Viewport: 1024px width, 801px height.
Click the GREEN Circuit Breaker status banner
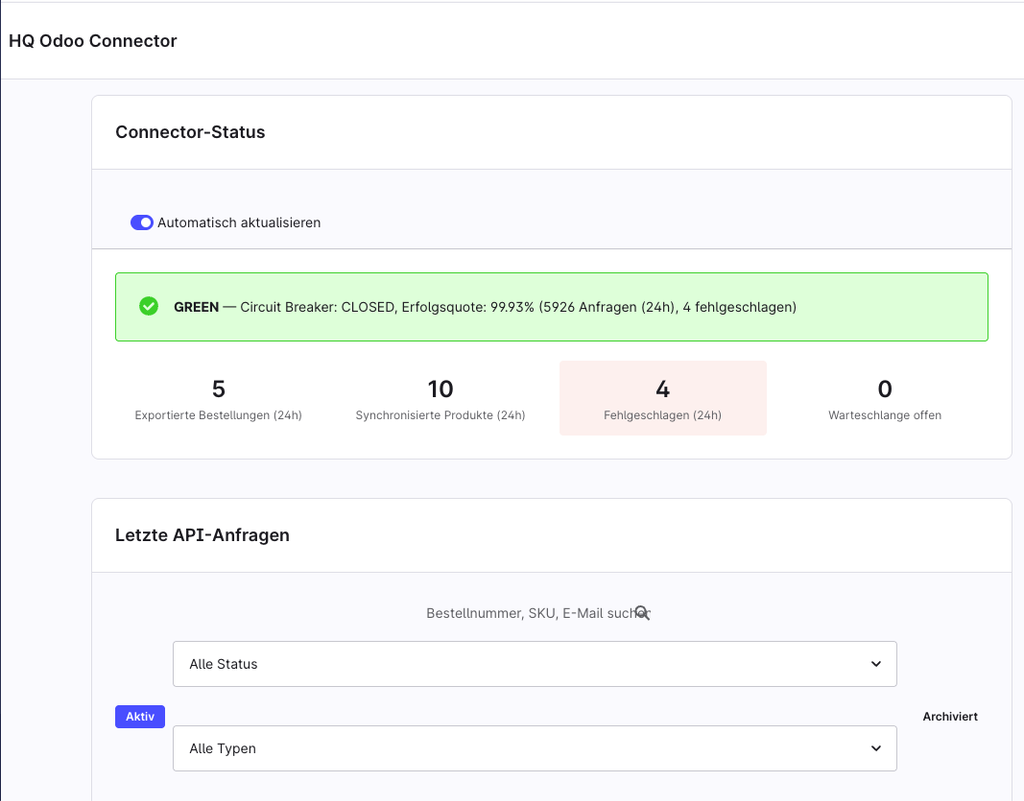(552, 307)
